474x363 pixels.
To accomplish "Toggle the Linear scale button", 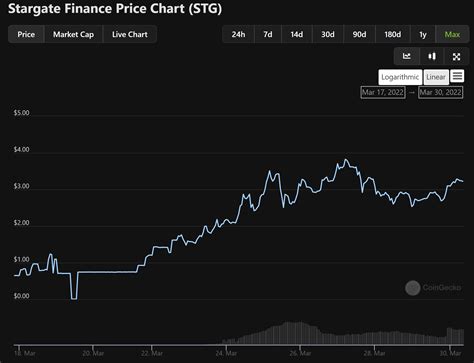I will 436,77.
